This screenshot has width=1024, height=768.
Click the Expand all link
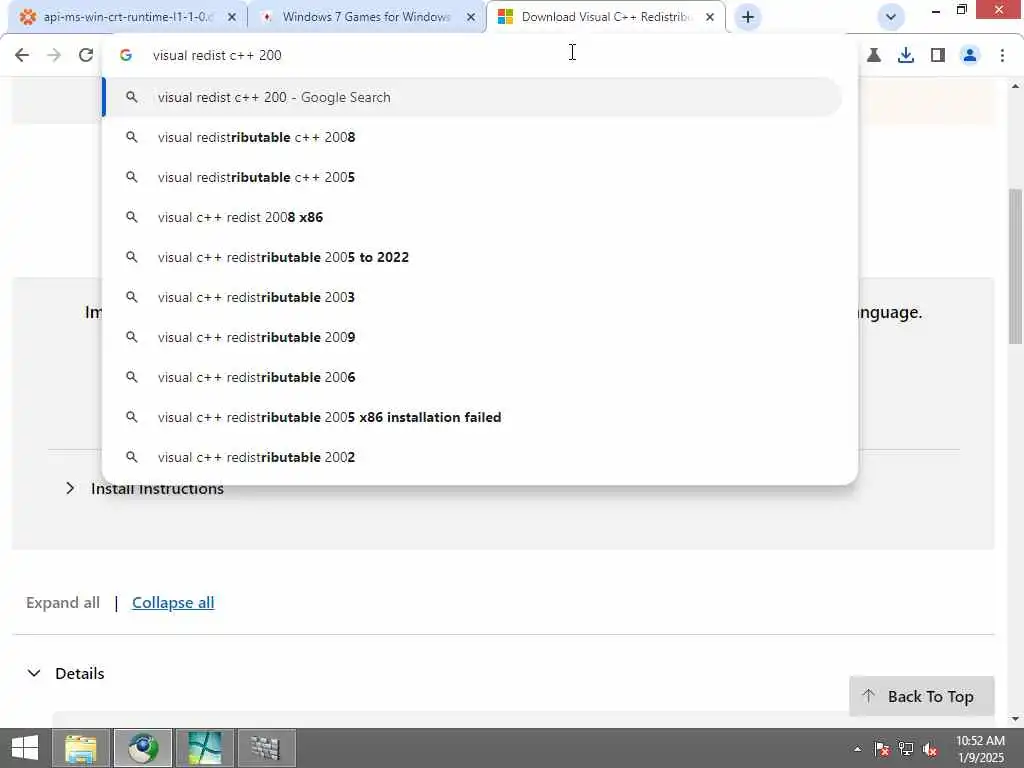[63, 603]
